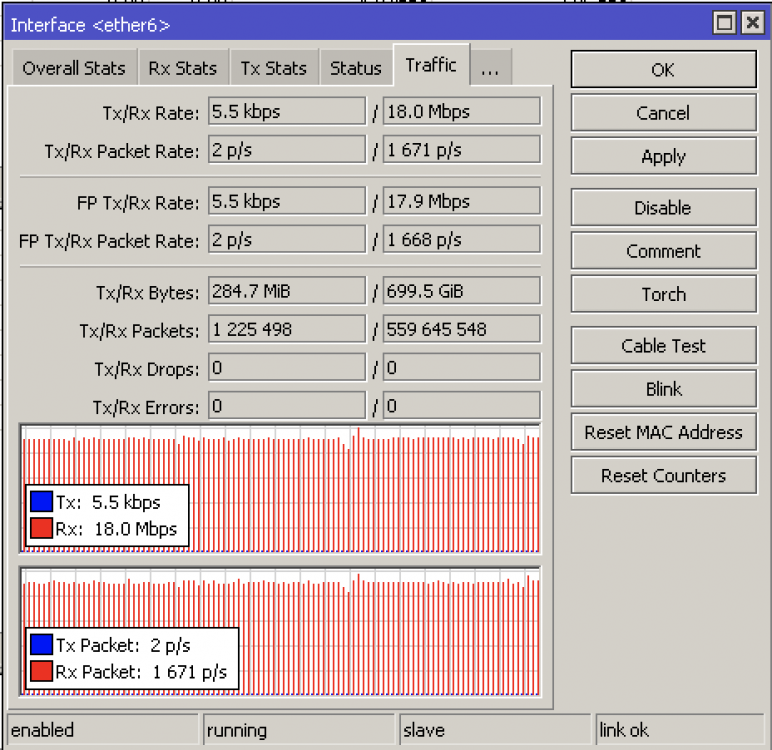Reset Counters for this interface
The height and width of the screenshot is (750, 772).
pos(663,475)
